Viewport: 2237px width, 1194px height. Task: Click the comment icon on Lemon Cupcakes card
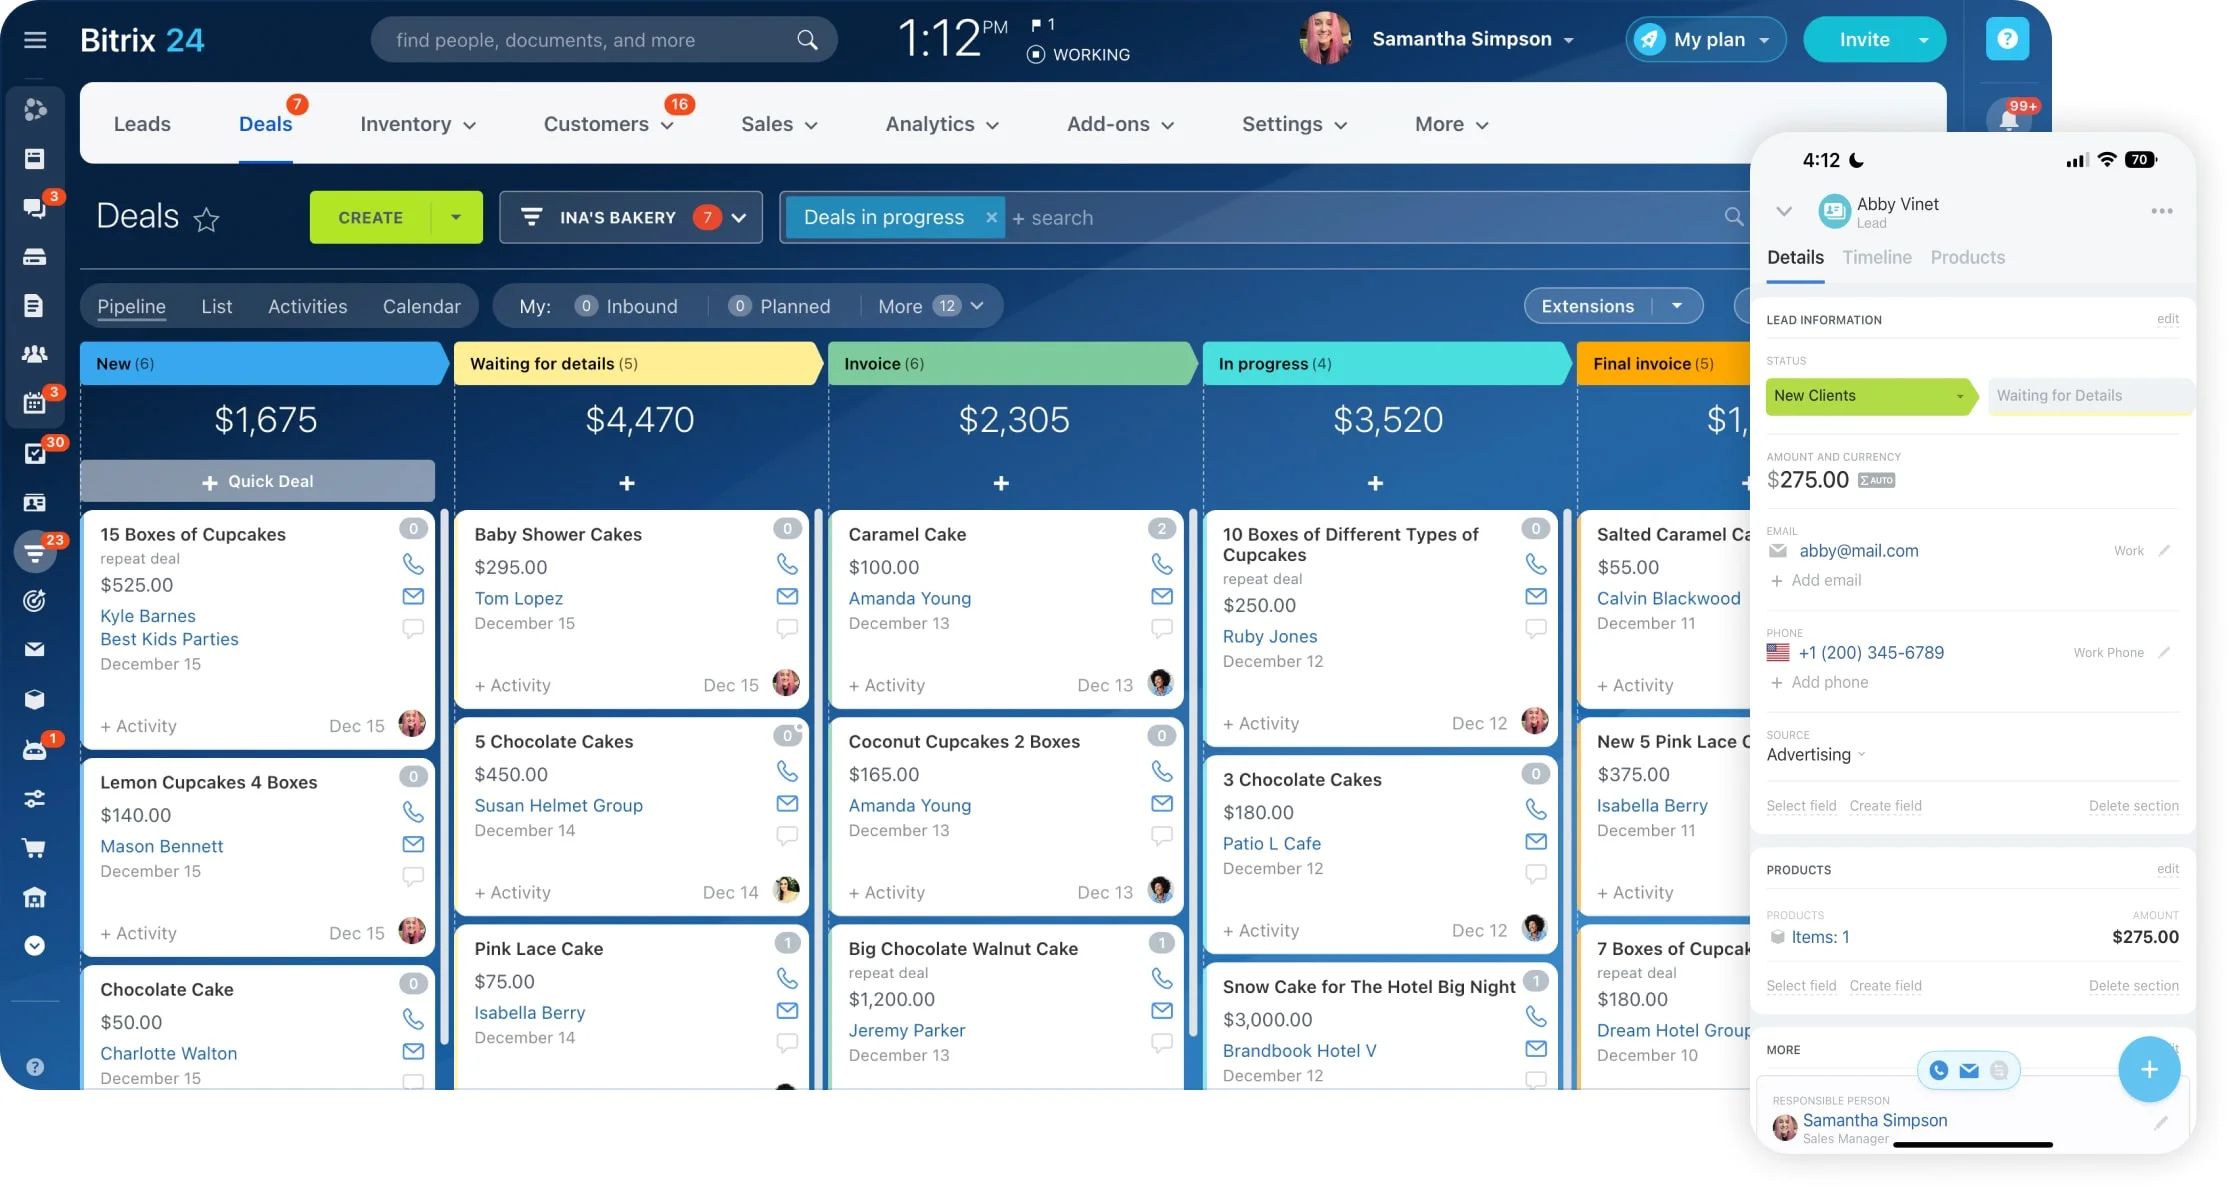pos(413,877)
